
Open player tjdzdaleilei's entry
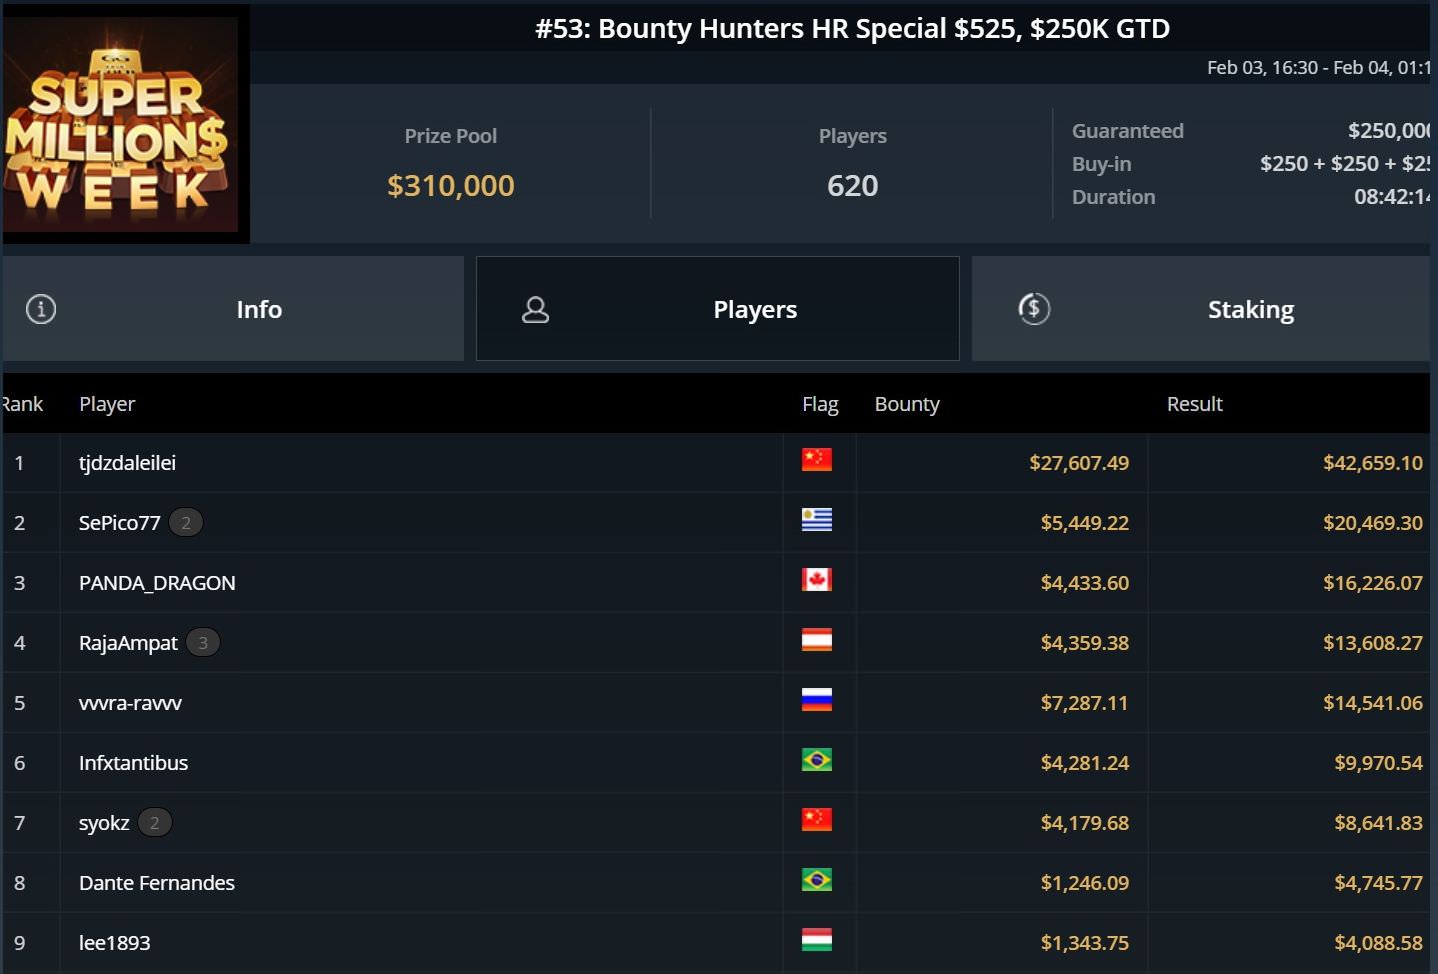coord(127,463)
